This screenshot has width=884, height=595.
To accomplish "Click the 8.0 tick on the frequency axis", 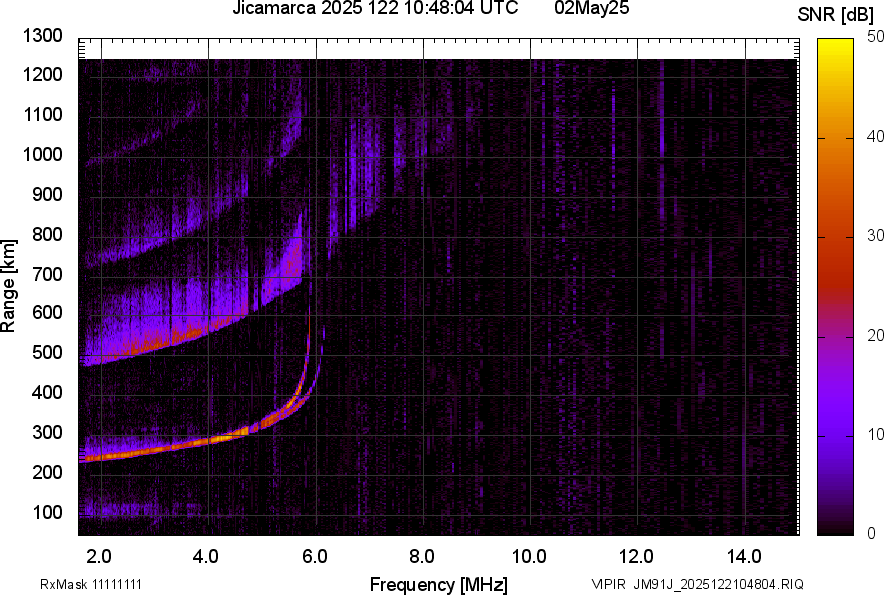I will click(422, 555).
